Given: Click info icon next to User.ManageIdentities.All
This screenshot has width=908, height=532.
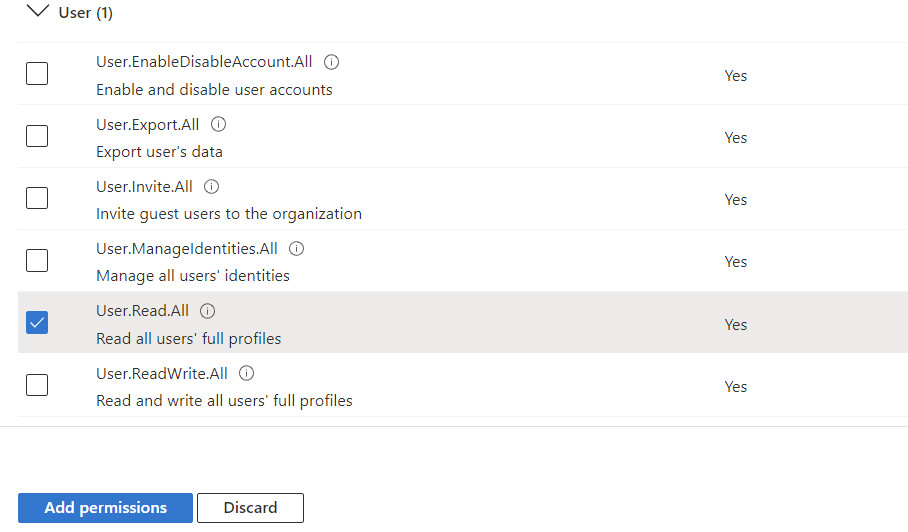Looking at the screenshot, I should (x=296, y=249).
